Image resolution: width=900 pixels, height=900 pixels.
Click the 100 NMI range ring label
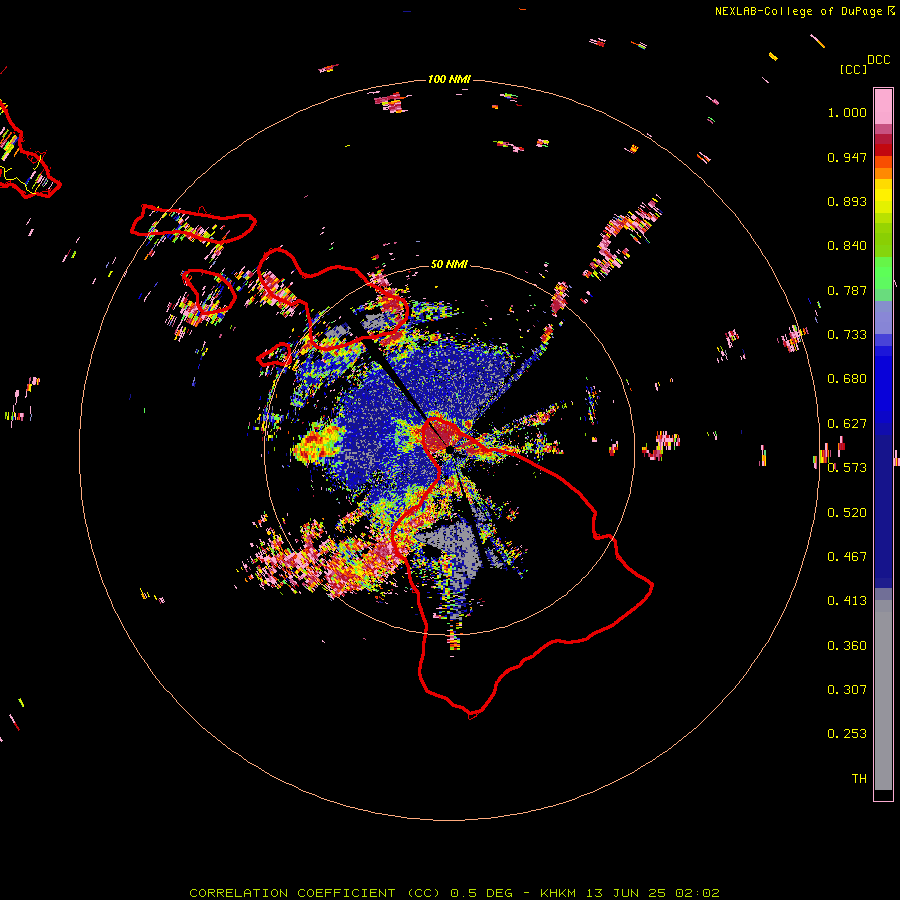coord(449,79)
